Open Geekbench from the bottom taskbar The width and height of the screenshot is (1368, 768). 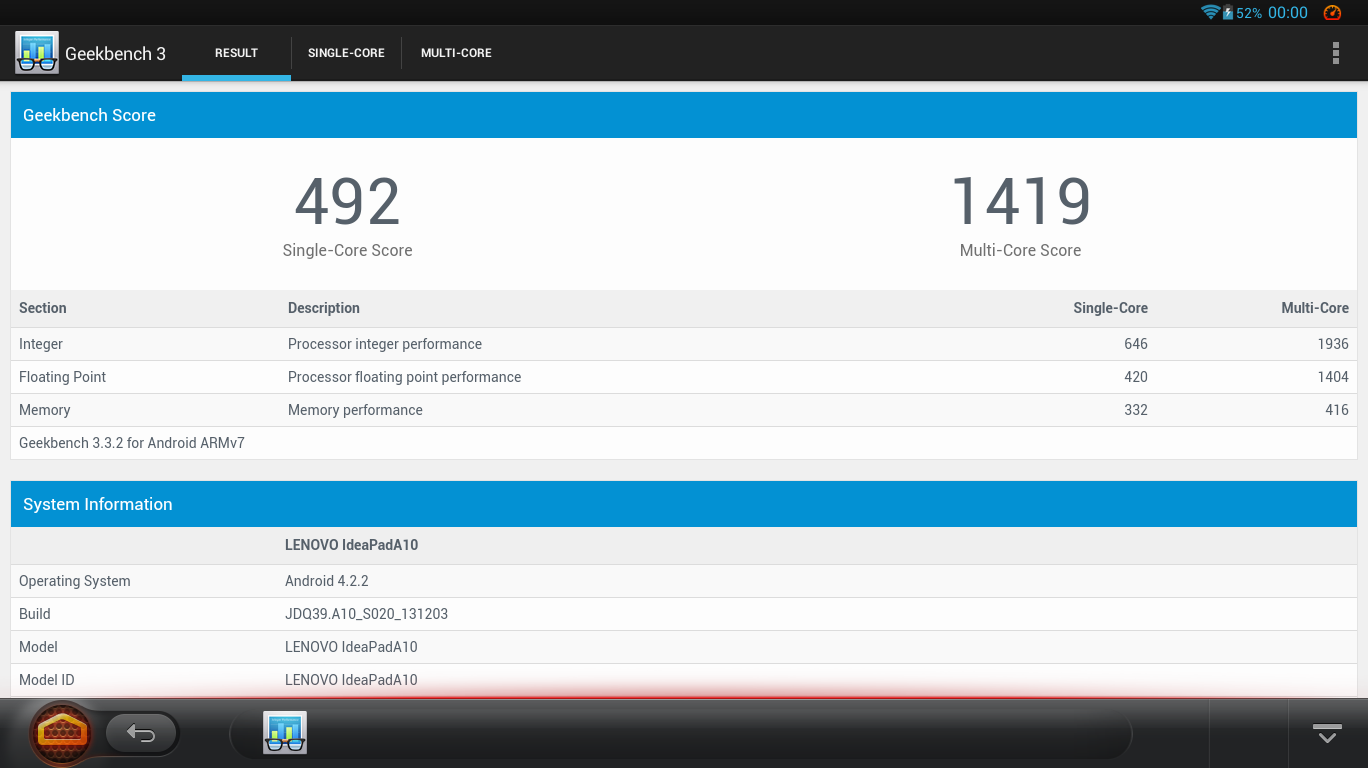click(285, 733)
